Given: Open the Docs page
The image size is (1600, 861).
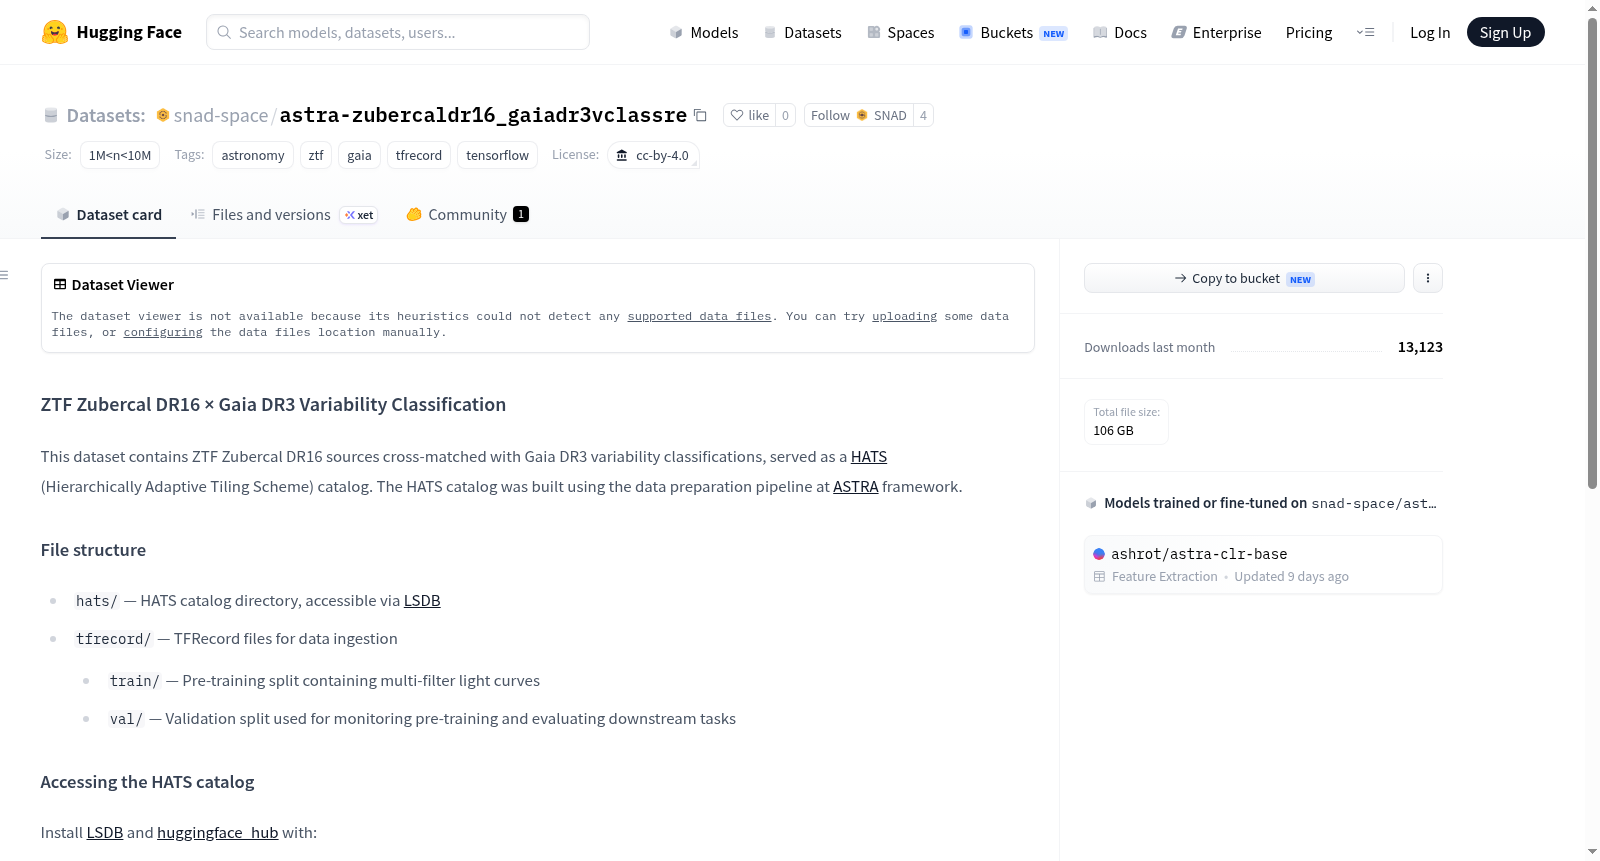Looking at the screenshot, I should pyautogui.click(x=1119, y=32).
